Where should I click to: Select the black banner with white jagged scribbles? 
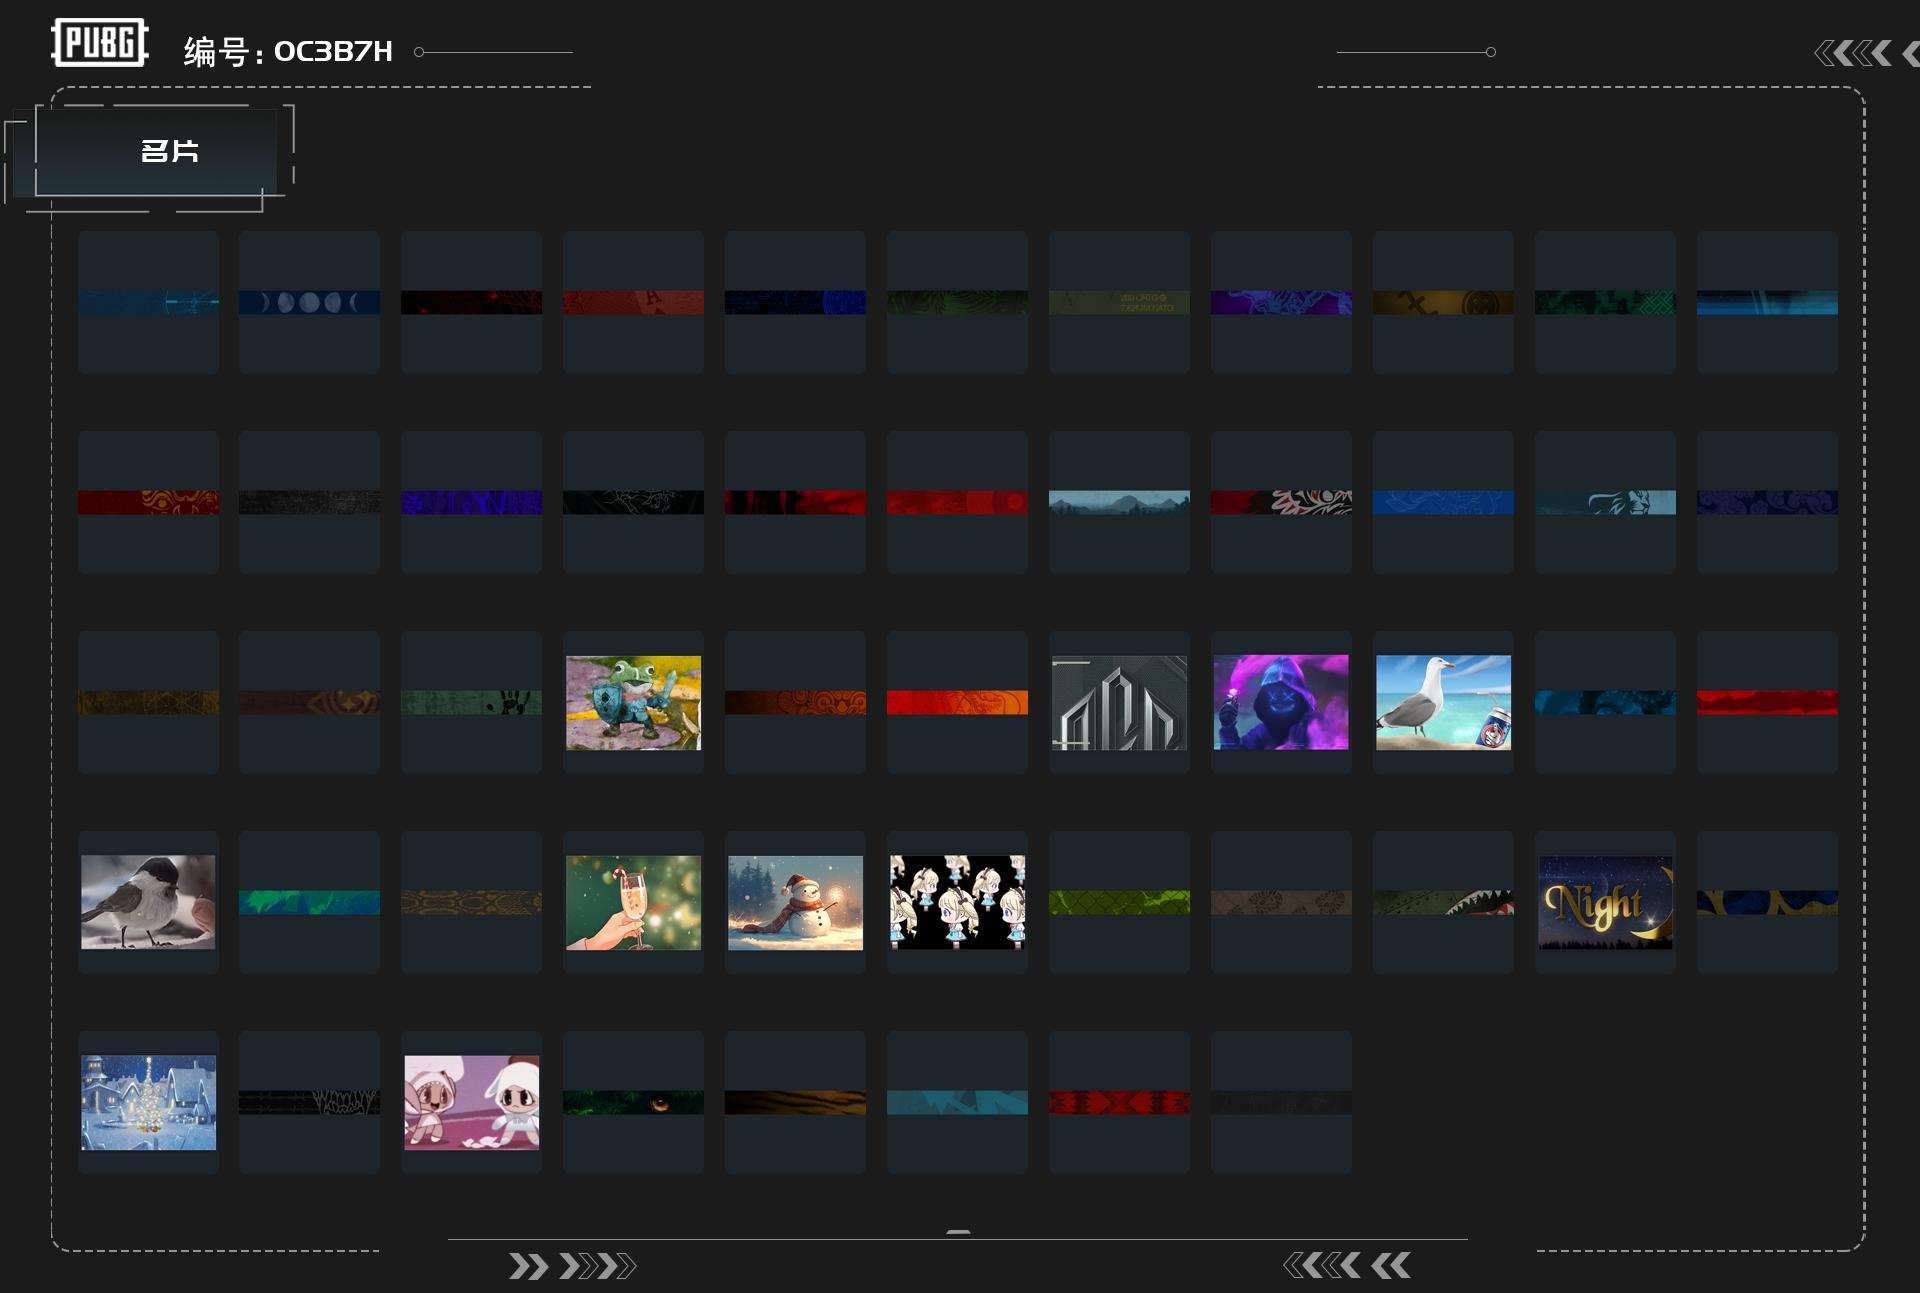pos(309,1102)
